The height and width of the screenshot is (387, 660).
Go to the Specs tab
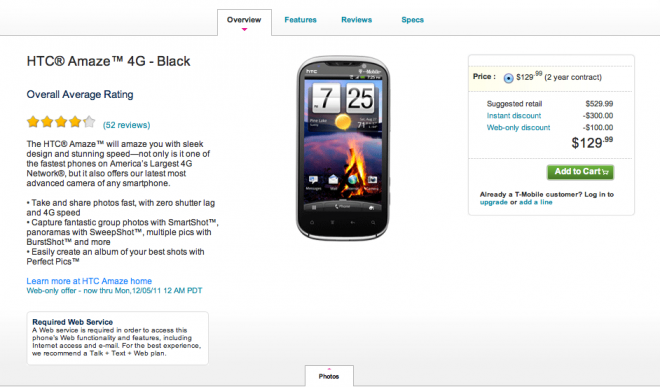[x=412, y=20]
